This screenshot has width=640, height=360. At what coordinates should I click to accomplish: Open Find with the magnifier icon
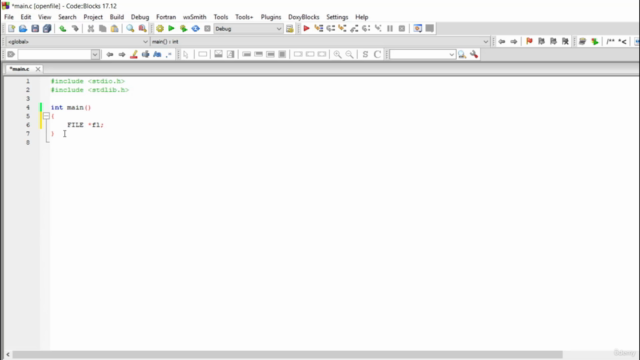[130, 29]
